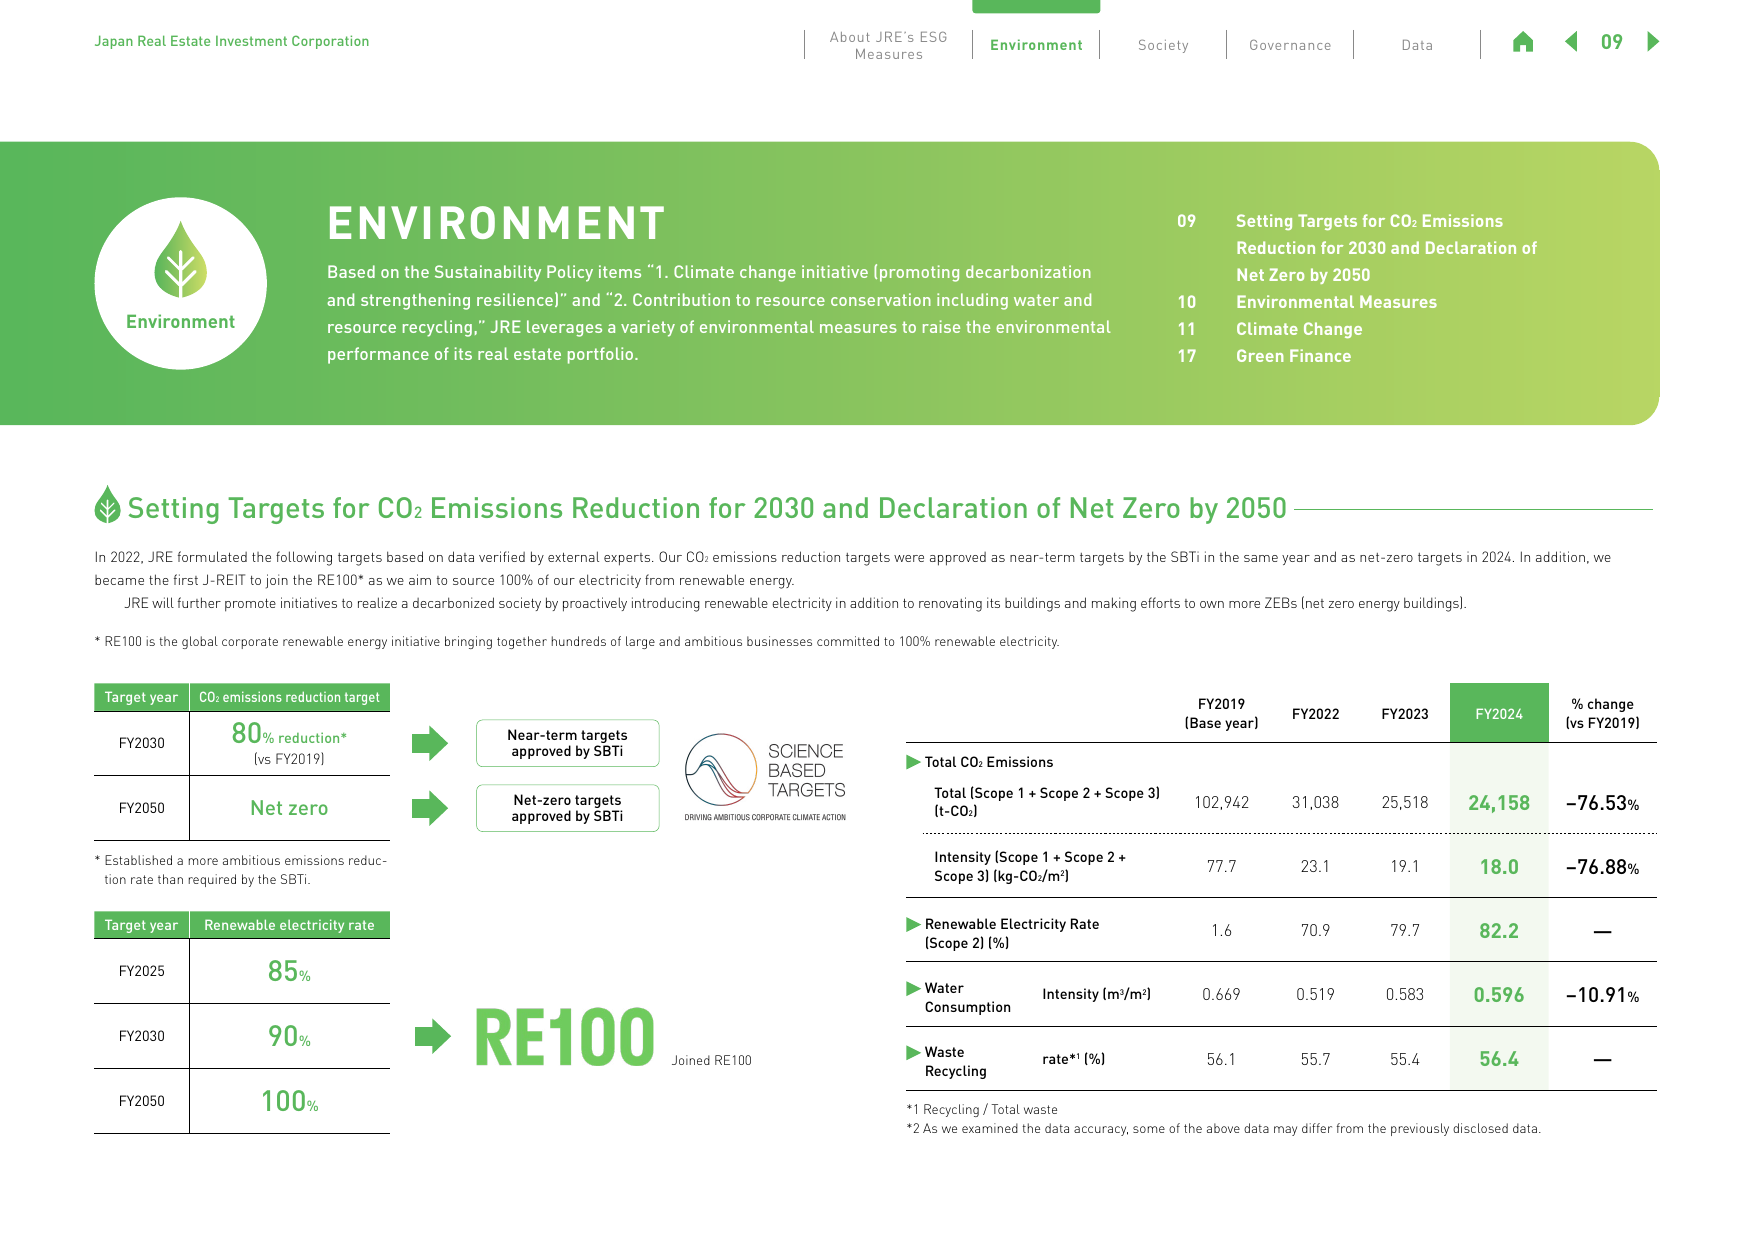Go to the home page icon
The height and width of the screenshot is (1241, 1754).
click(x=1522, y=42)
